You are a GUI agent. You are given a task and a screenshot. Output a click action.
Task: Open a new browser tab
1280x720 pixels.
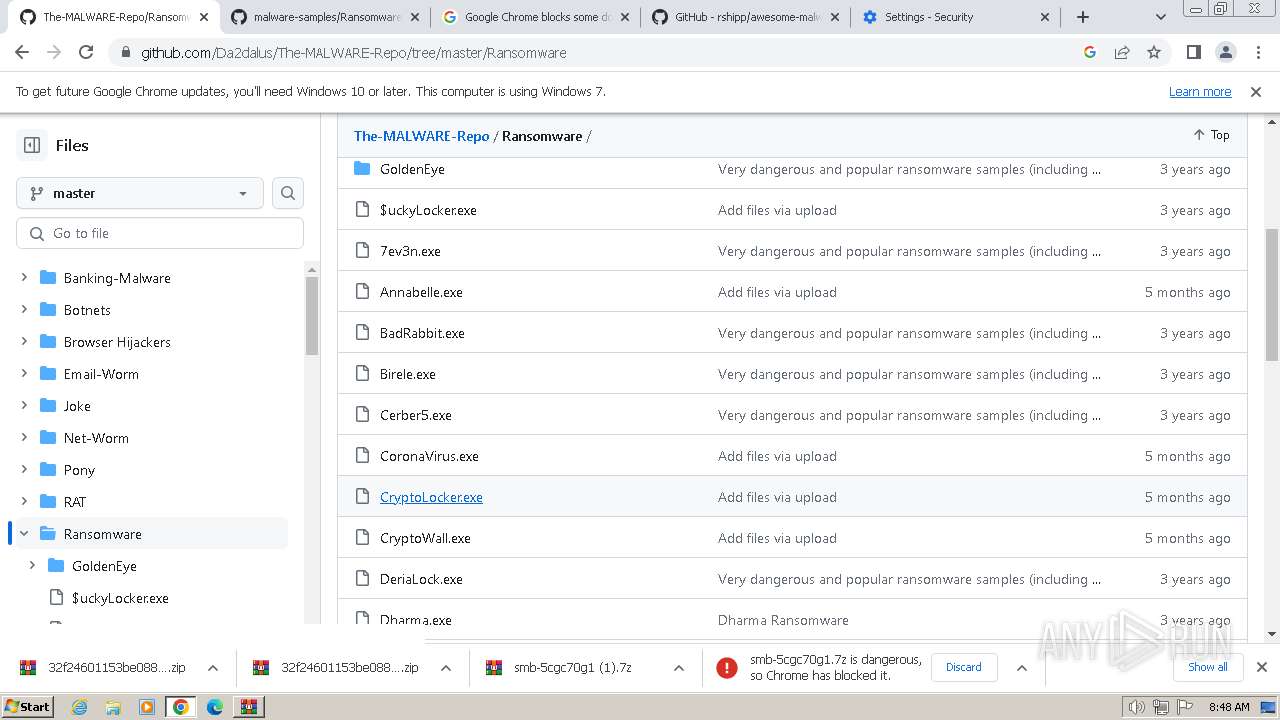click(x=1083, y=17)
